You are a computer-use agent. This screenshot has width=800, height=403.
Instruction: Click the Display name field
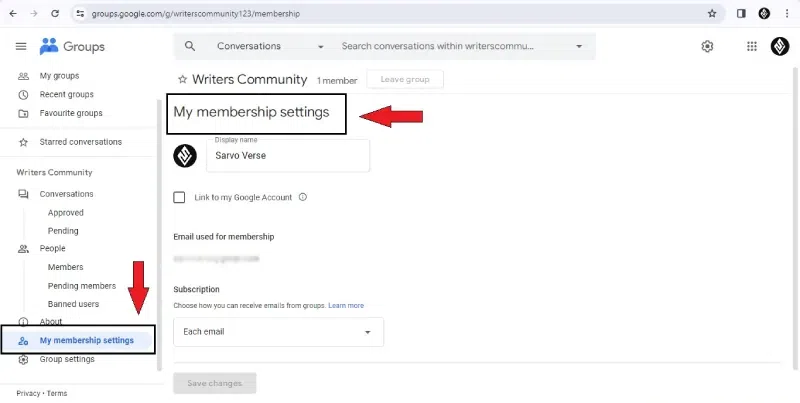(288, 156)
